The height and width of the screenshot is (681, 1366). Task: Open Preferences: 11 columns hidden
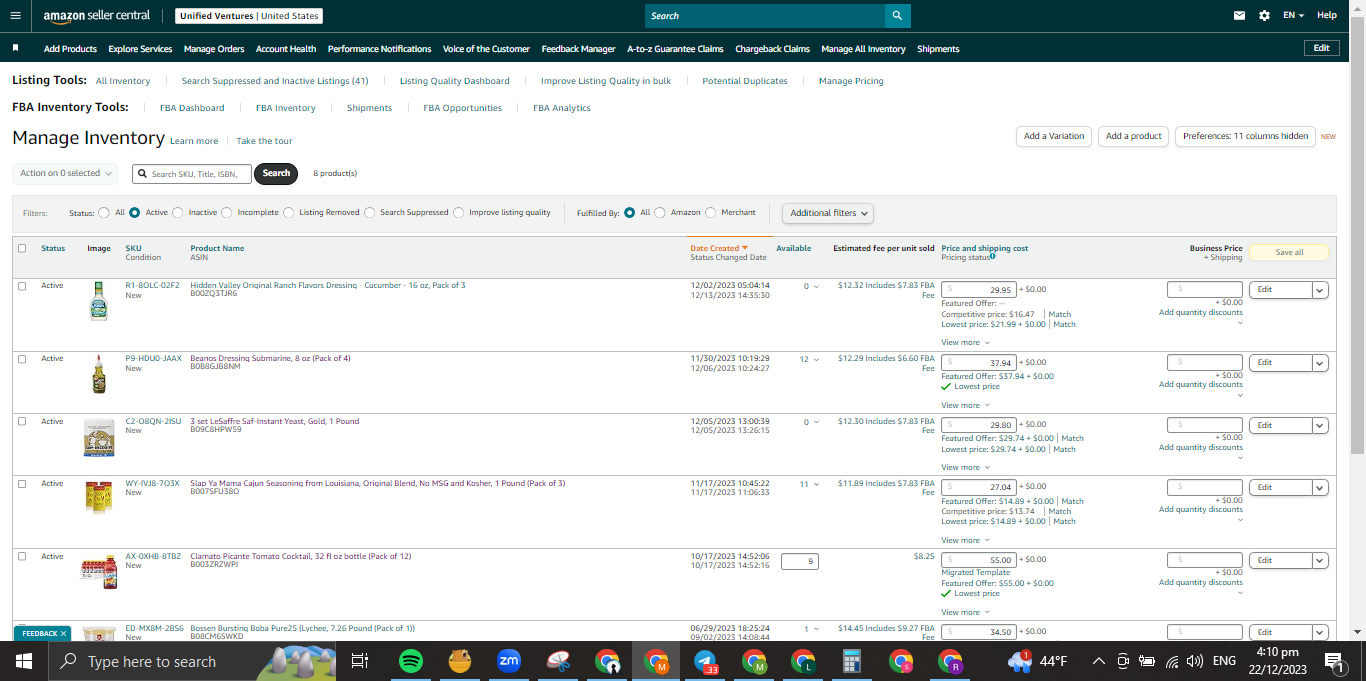[1245, 136]
